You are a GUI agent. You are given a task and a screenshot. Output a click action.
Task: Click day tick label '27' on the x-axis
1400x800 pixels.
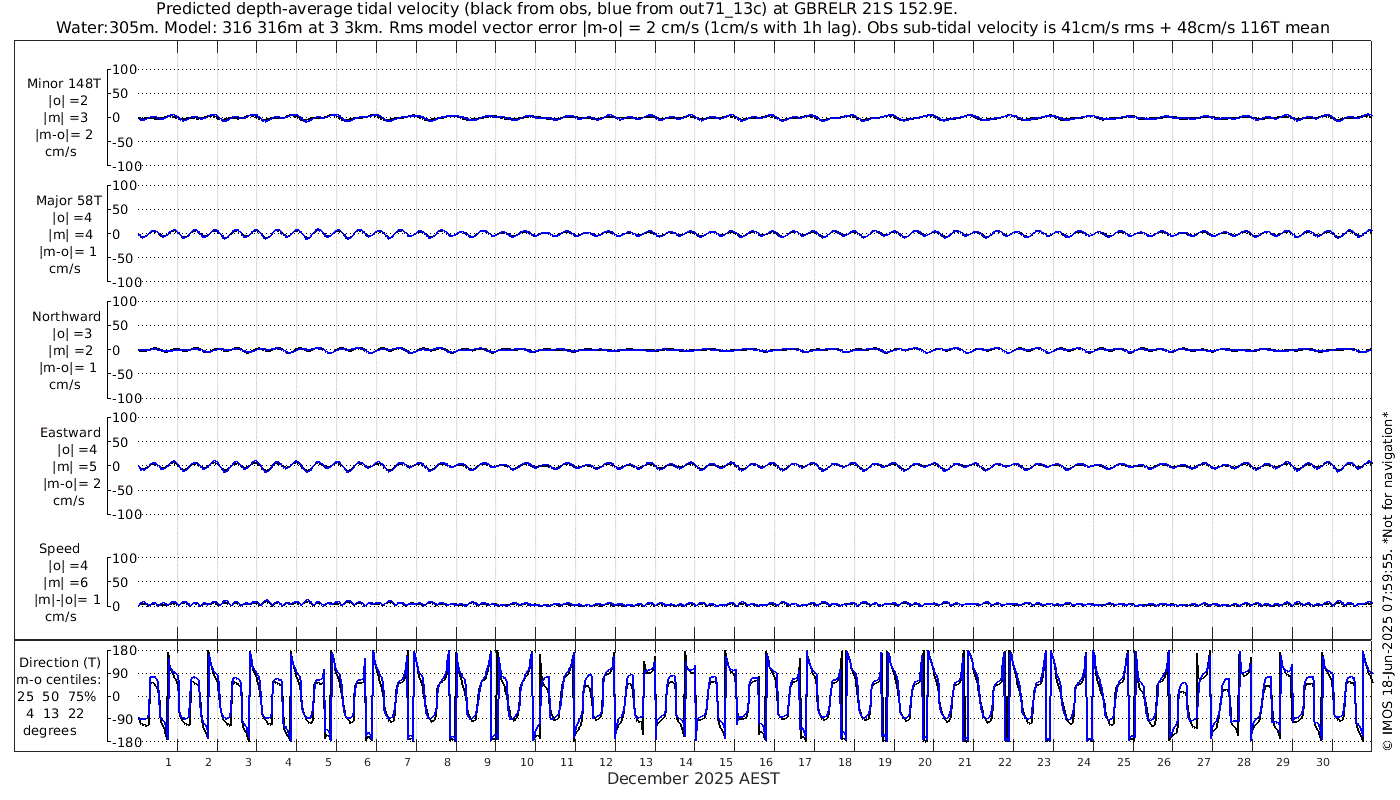1203,761
